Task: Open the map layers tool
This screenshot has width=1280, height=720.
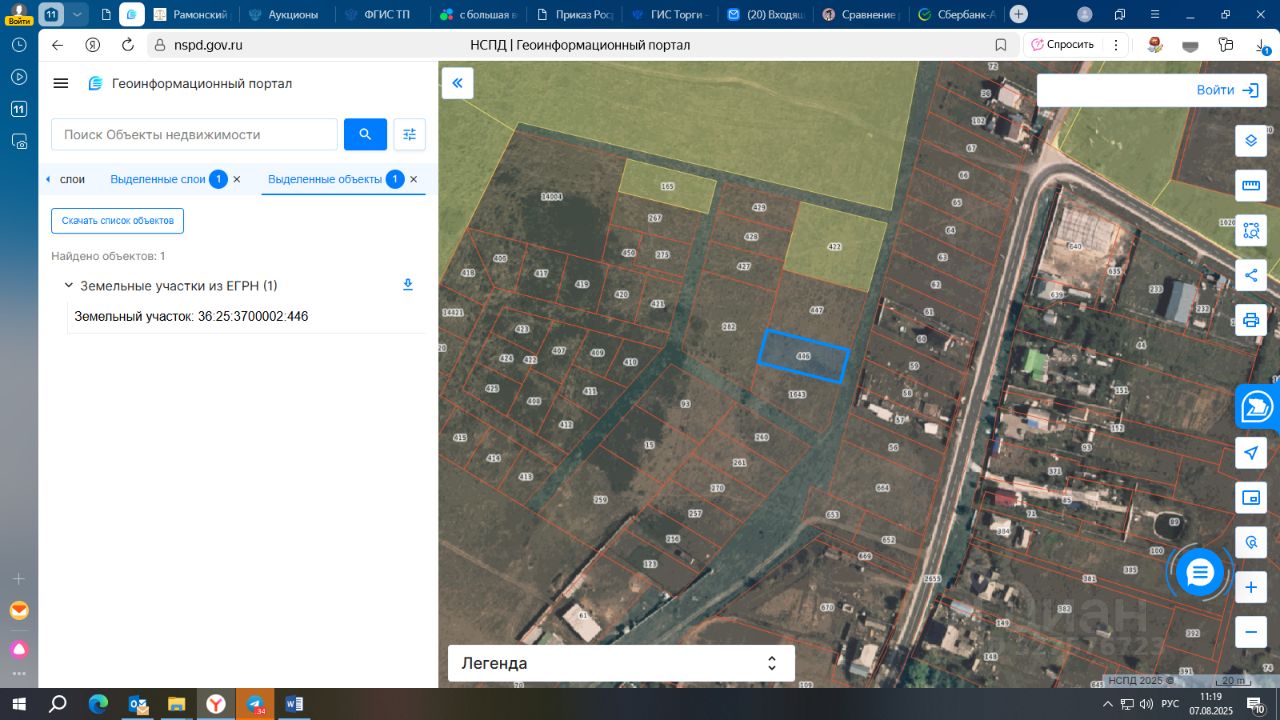Action: tap(1250, 141)
